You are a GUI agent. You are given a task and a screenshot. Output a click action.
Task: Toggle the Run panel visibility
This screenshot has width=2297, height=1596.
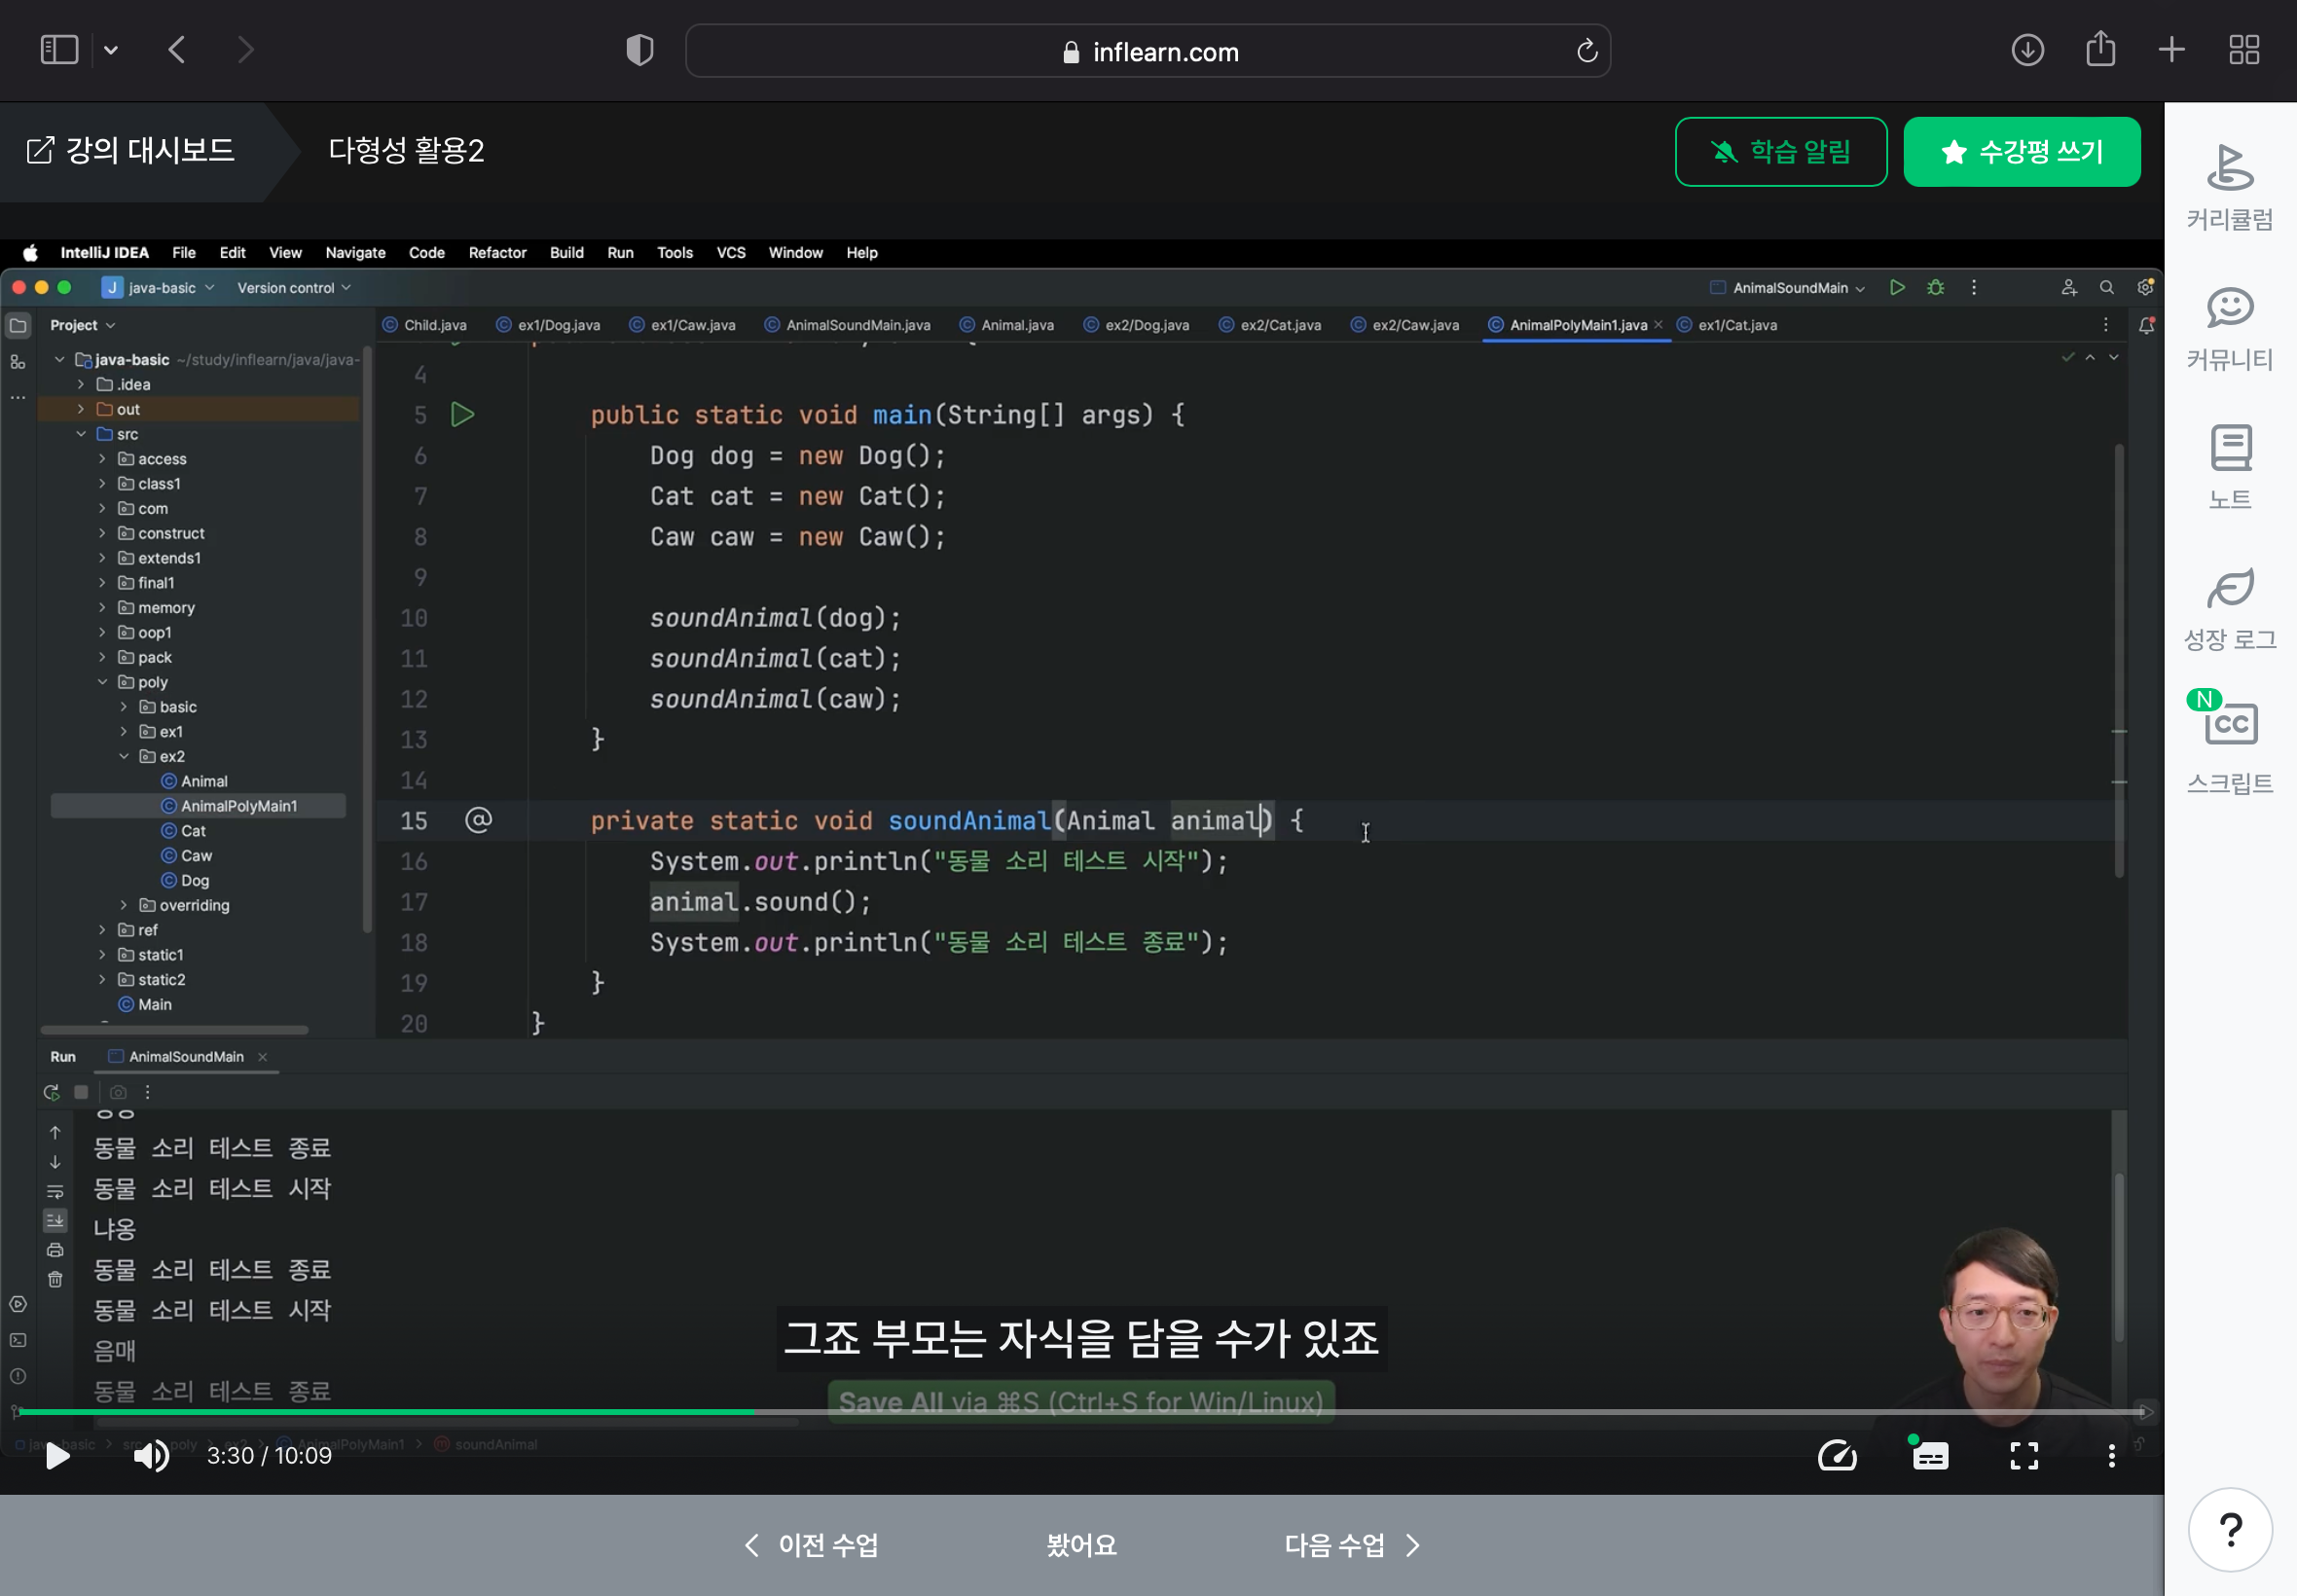[x=63, y=1055]
